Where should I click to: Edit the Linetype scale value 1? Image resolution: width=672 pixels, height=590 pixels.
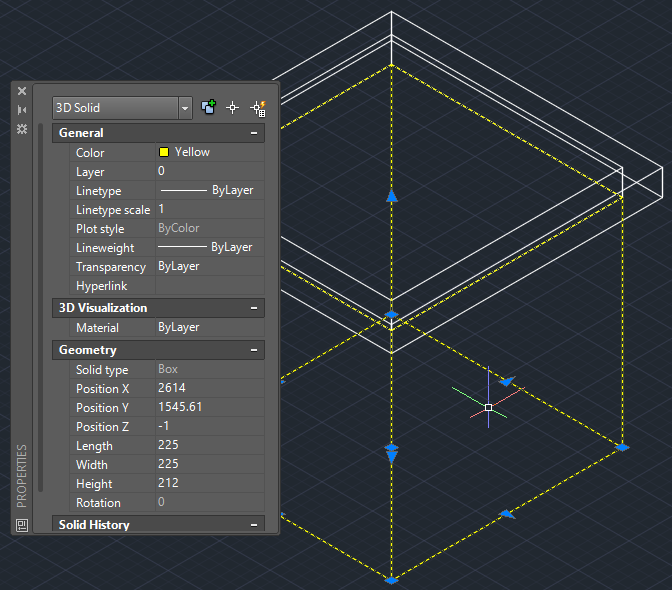point(210,209)
